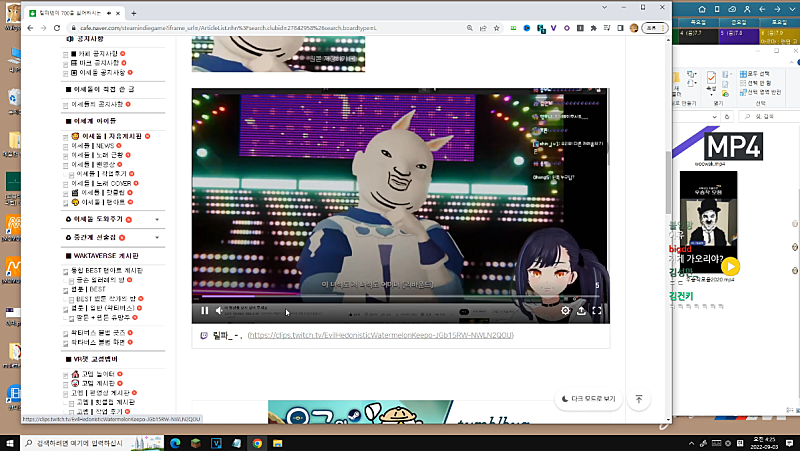Image resolution: width=800 pixels, height=451 pixels.
Task: Expand 이세돌 도와주기 section arrow
Action: click(157, 219)
